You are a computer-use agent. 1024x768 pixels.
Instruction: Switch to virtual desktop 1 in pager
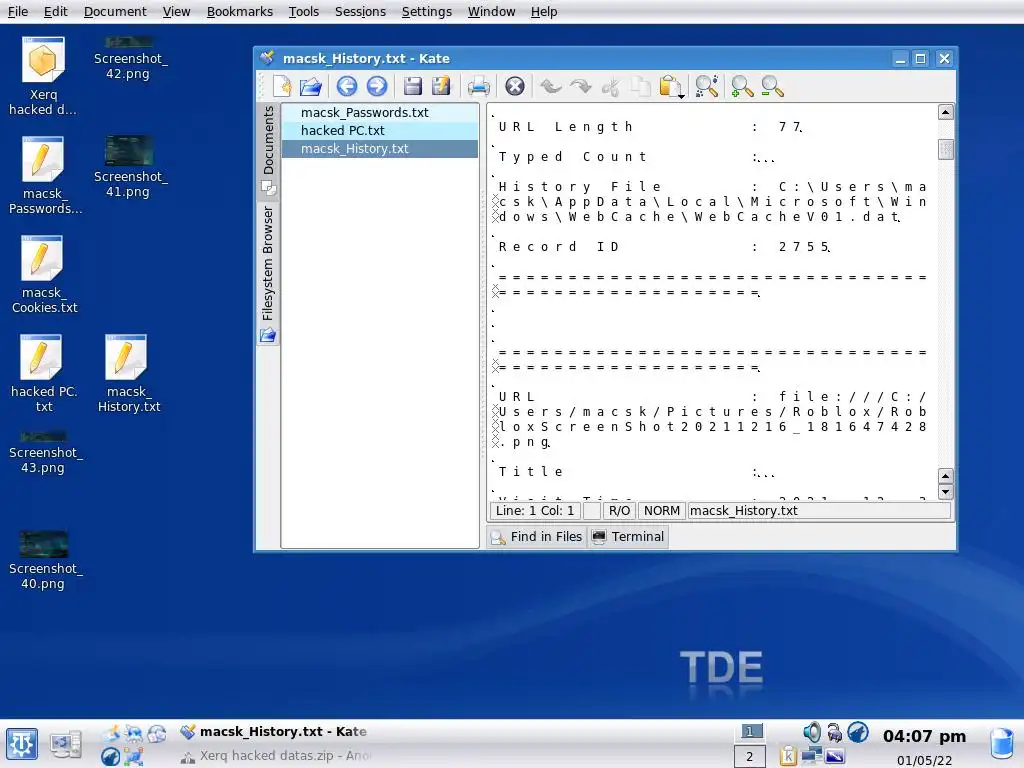[750, 731]
